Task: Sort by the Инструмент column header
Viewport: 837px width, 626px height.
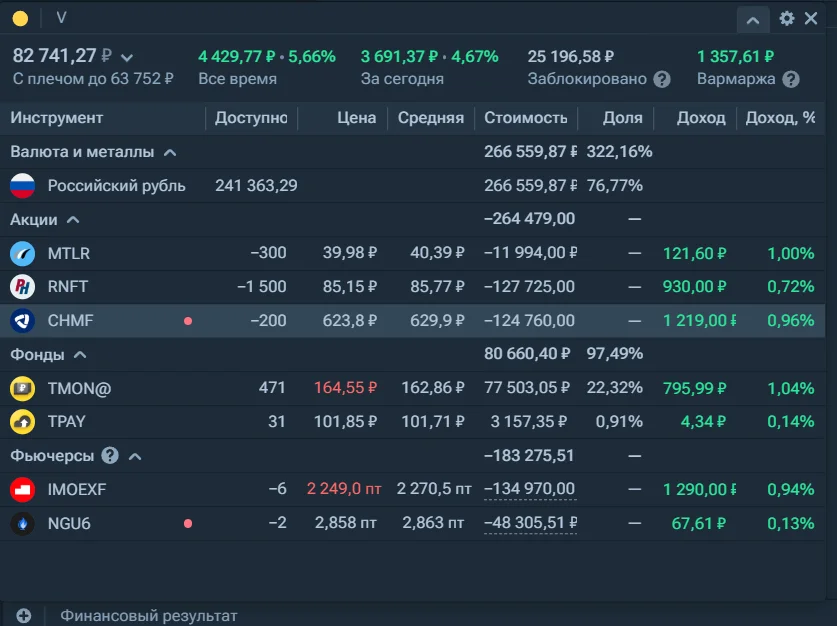Action: coord(57,118)
